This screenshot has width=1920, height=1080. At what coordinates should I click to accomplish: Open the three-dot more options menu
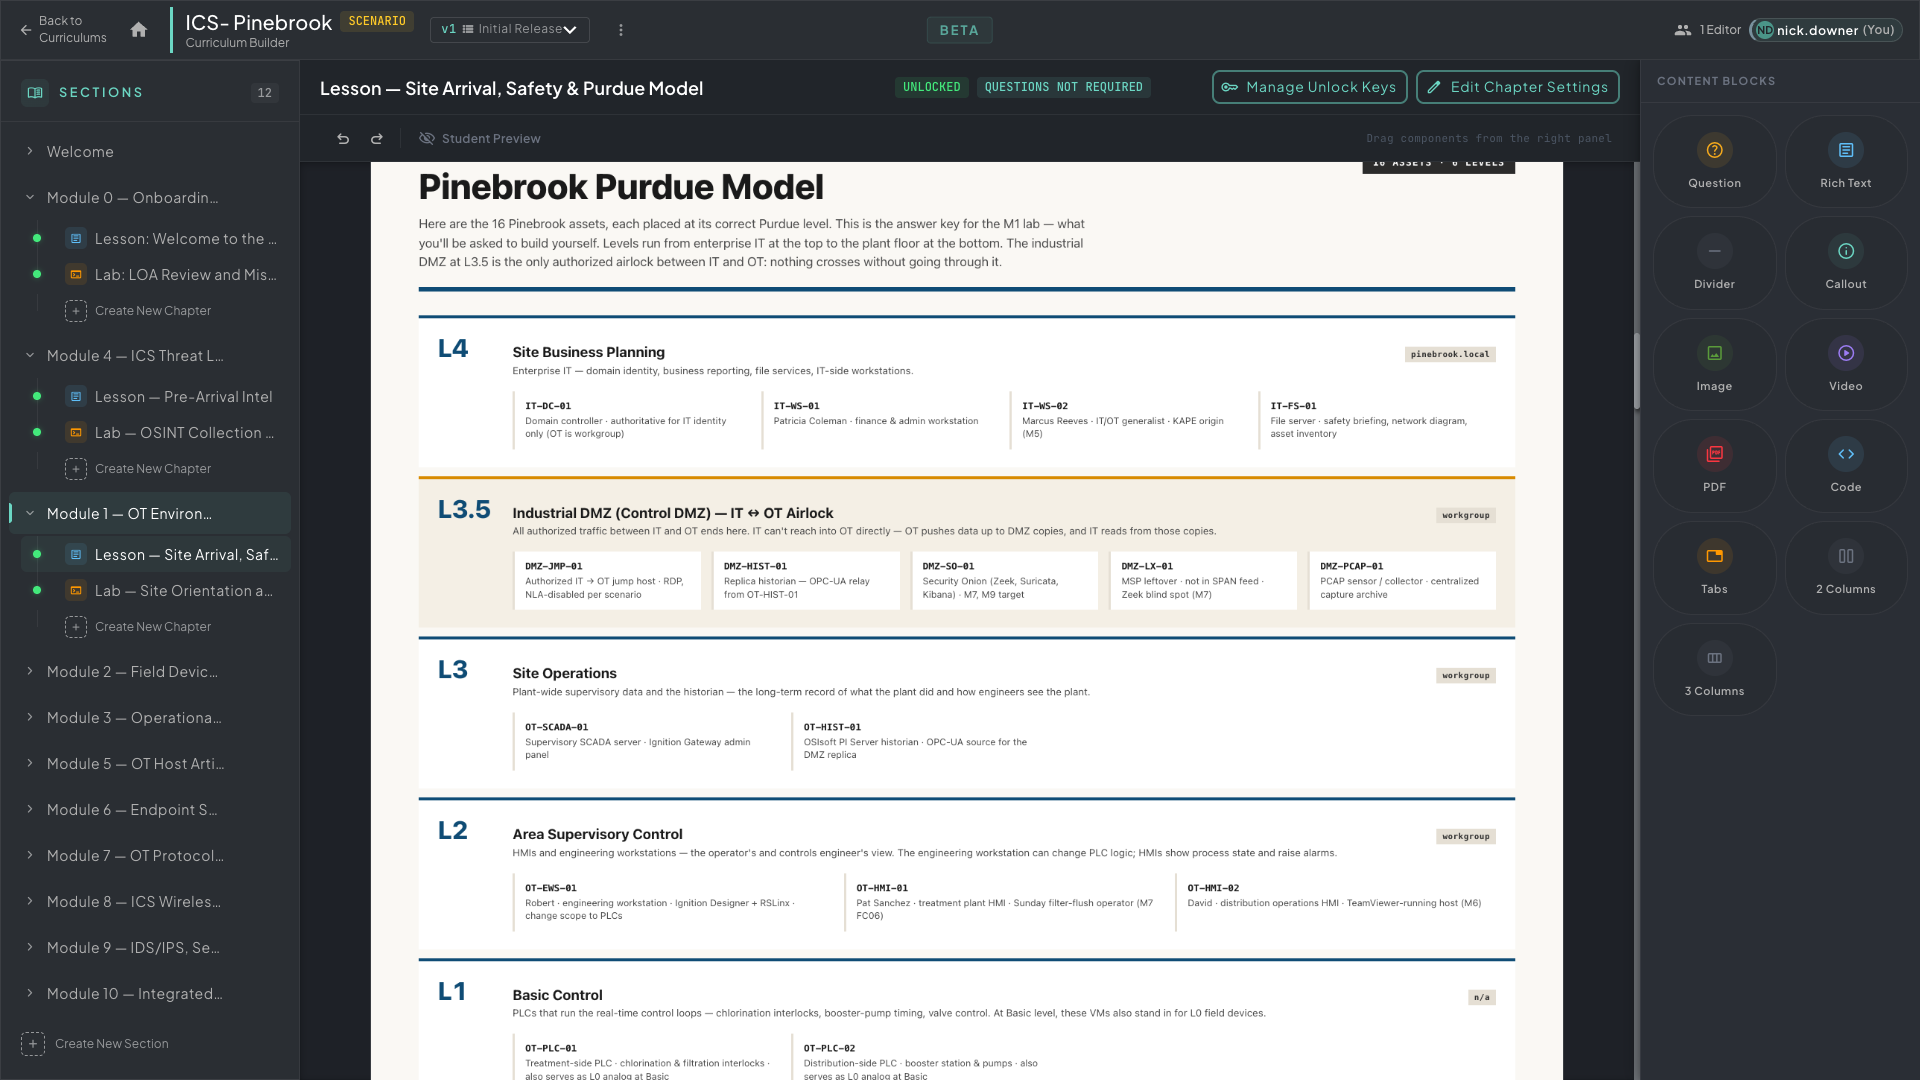[621, 30]
